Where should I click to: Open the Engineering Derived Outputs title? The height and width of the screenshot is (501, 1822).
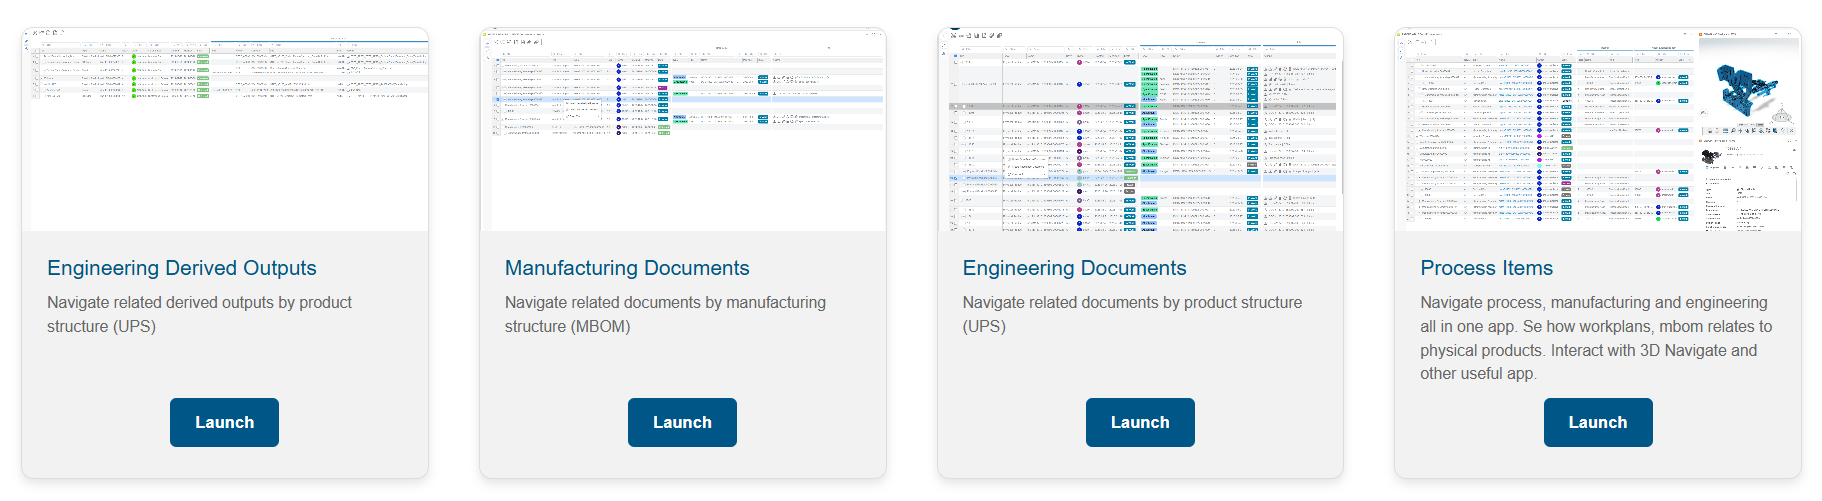[182, 268]
